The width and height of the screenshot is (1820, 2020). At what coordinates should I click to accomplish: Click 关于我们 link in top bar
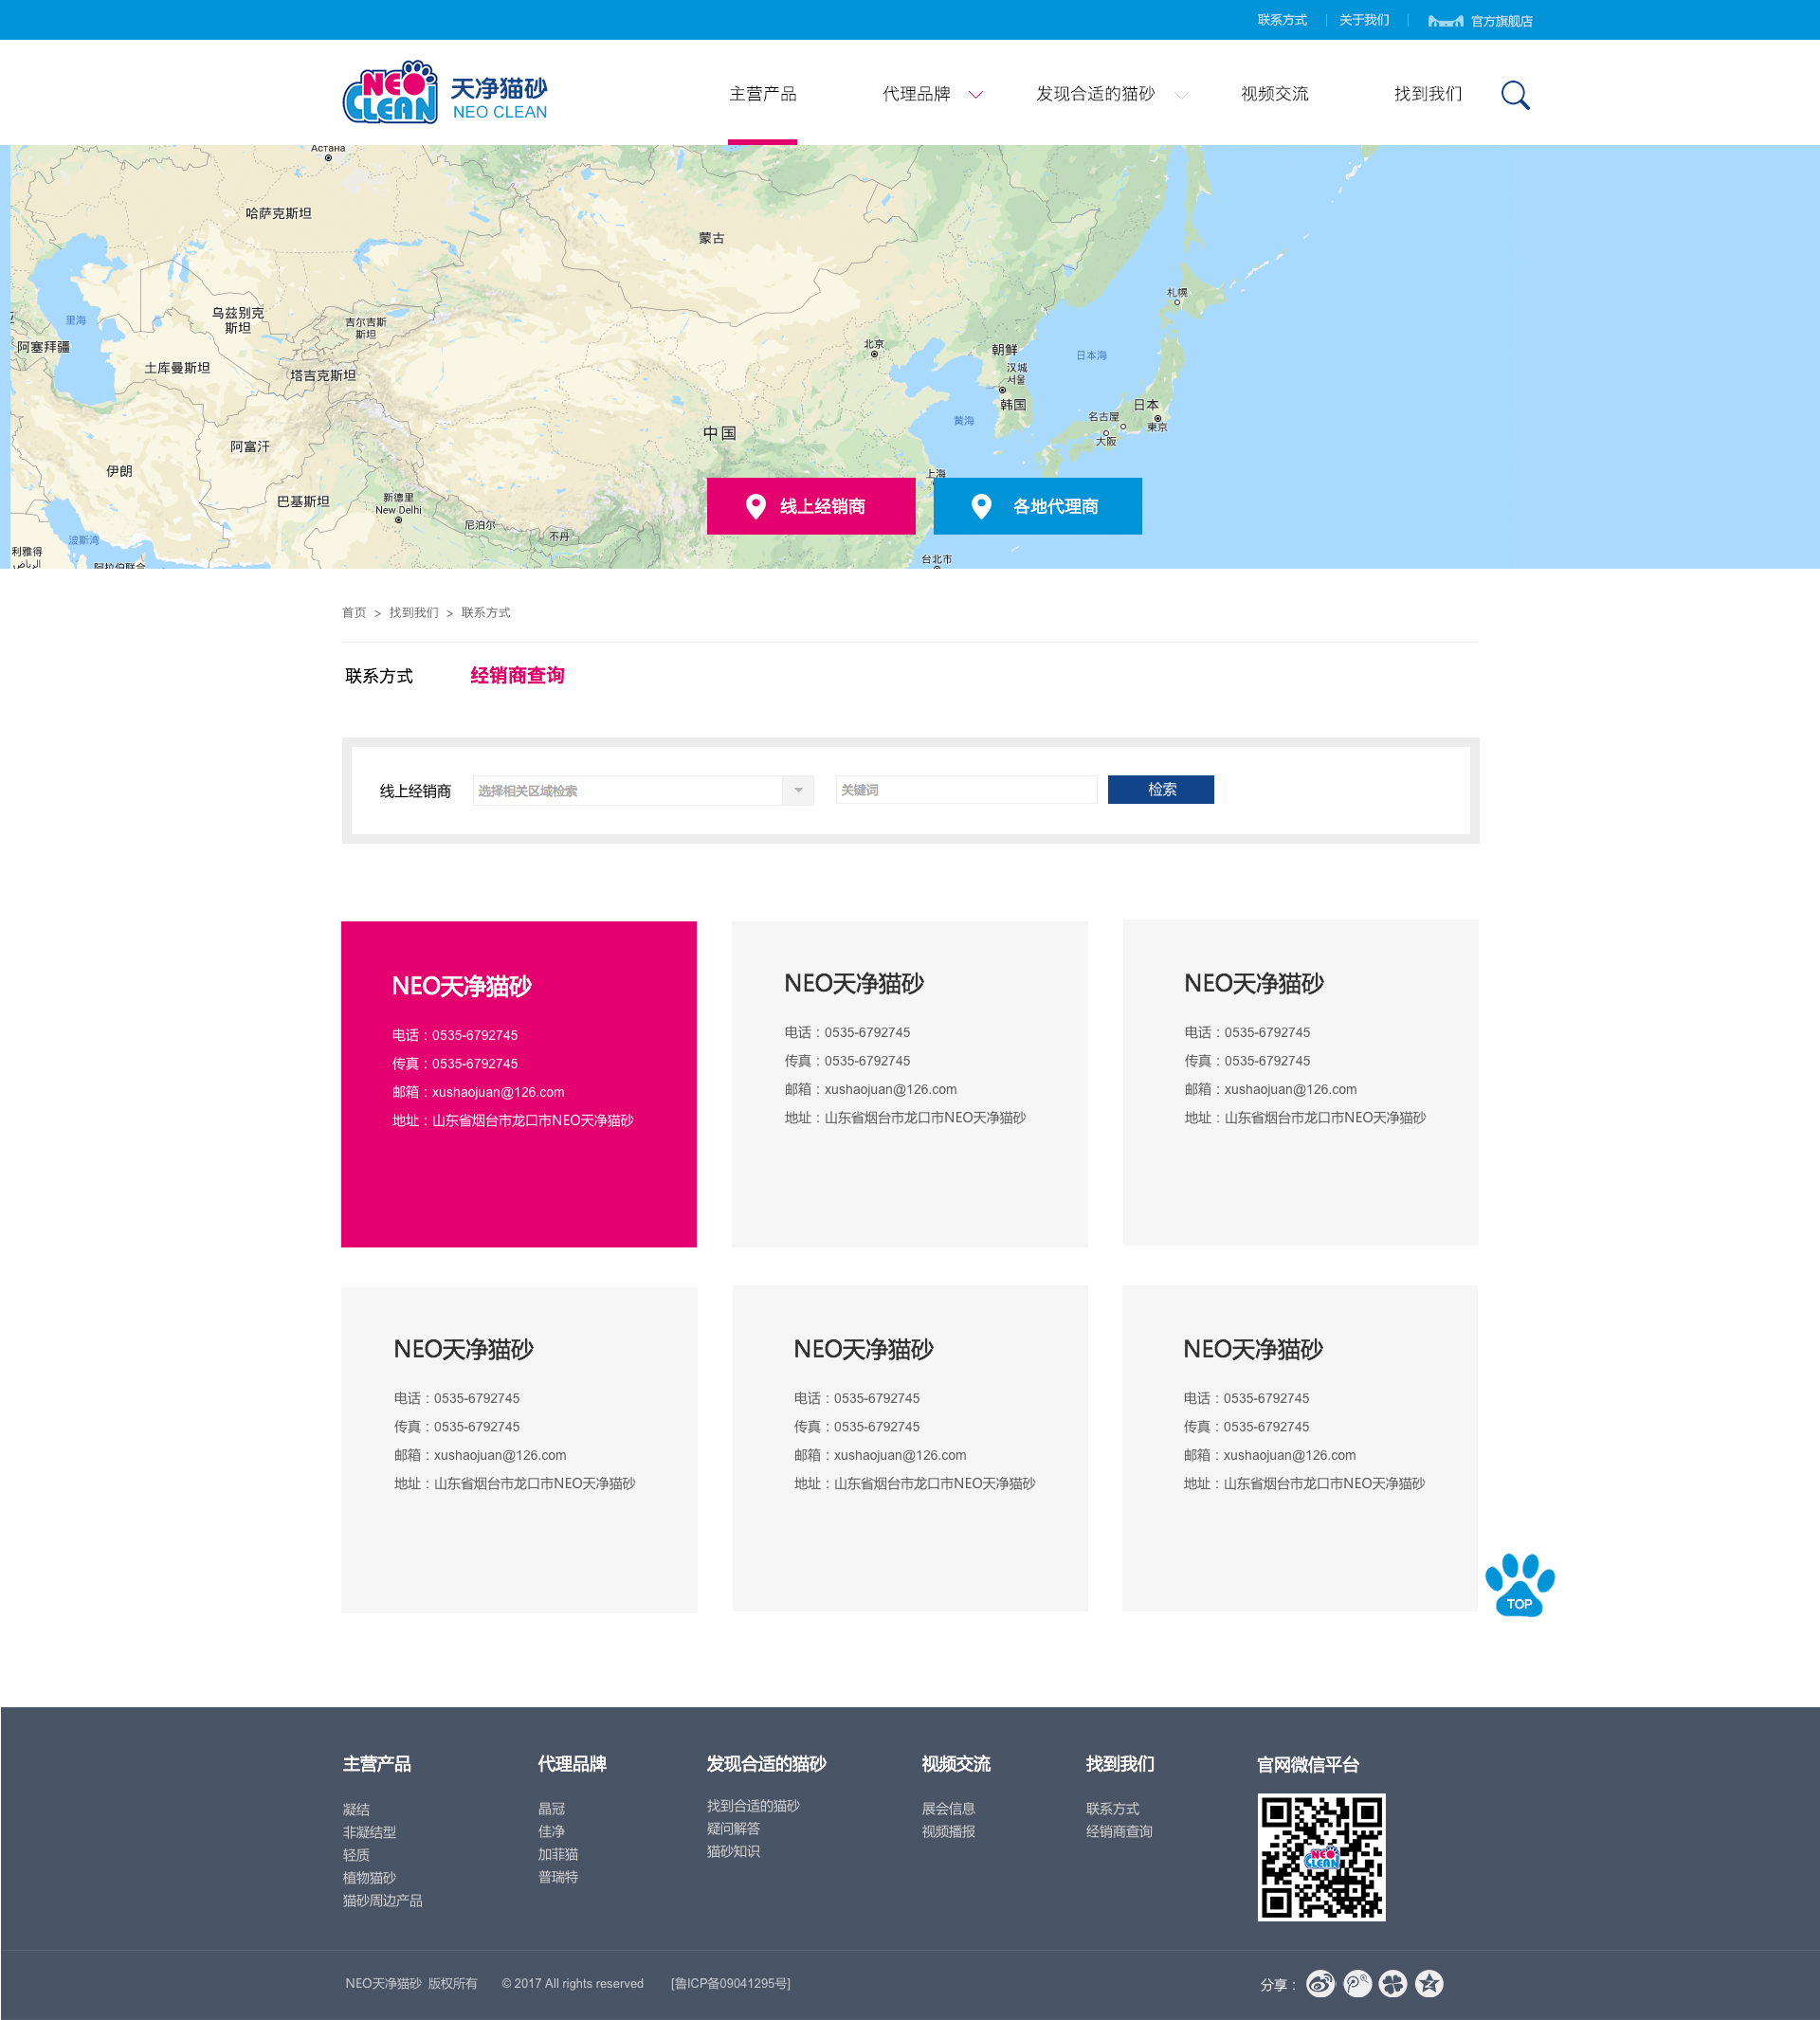1364,20
